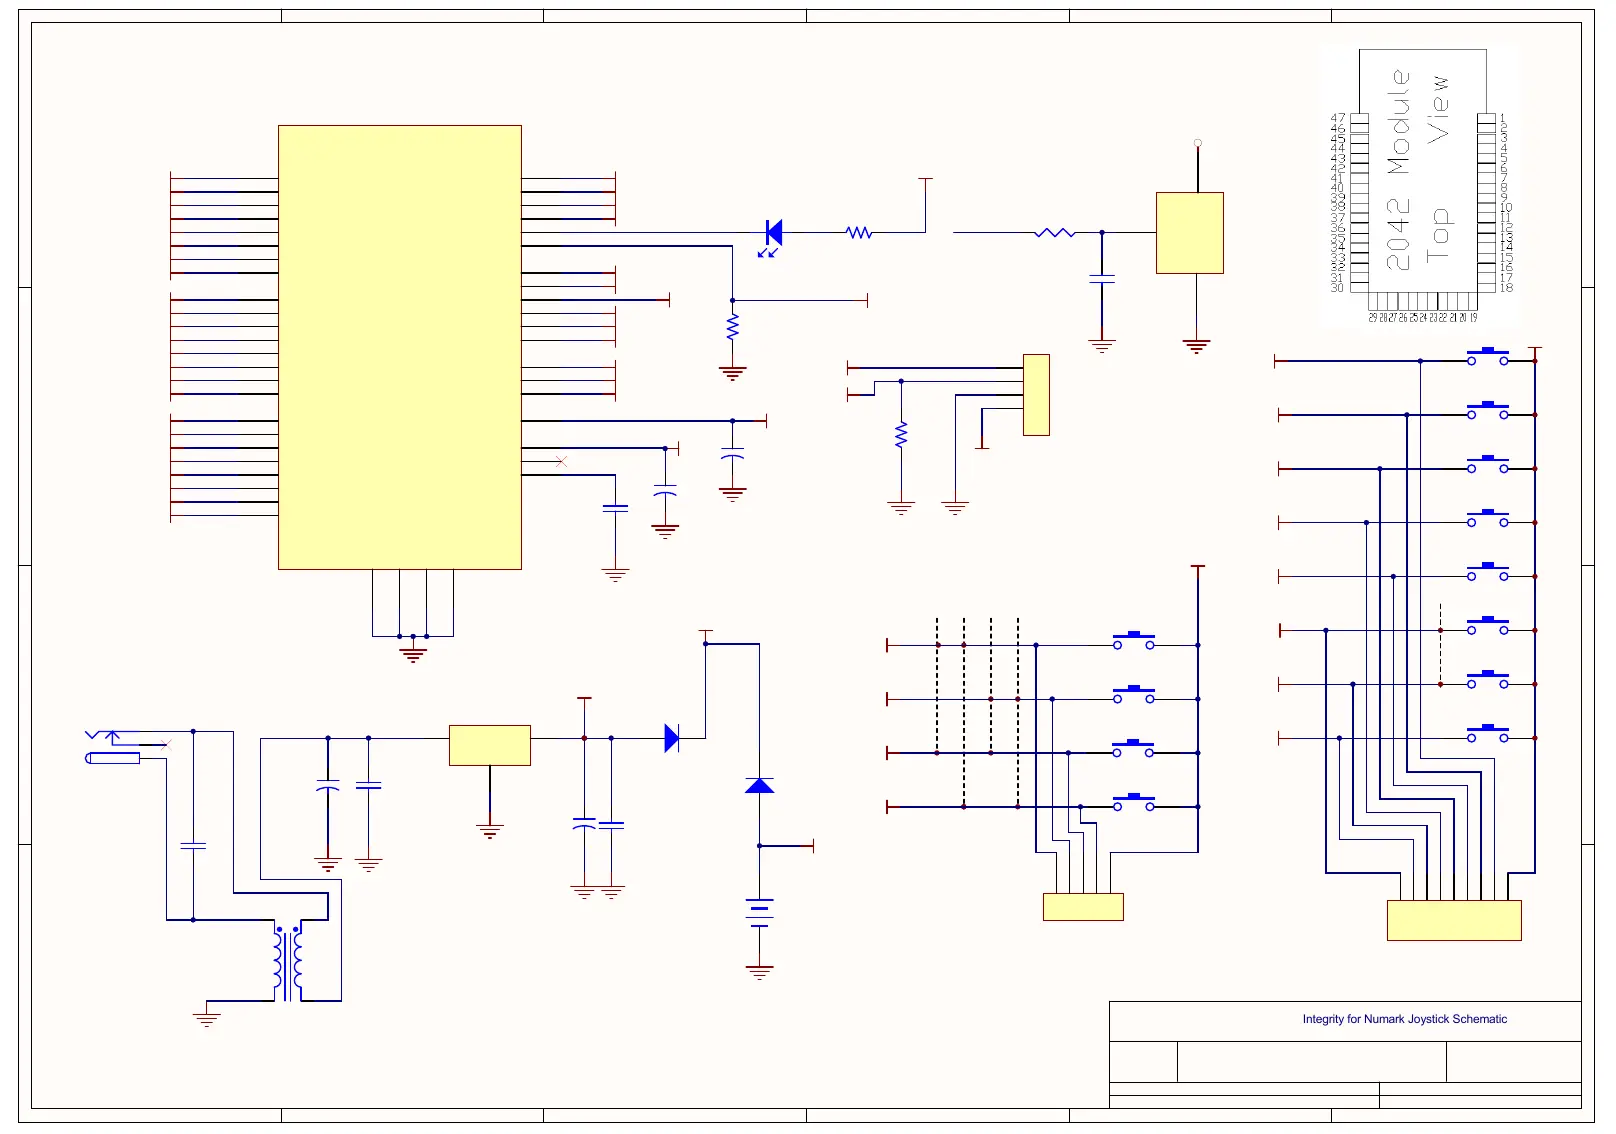The width and height of the screenshot is (1616, 1134).
Task: Click the yellow voltage regulator block
Action: 490,745
